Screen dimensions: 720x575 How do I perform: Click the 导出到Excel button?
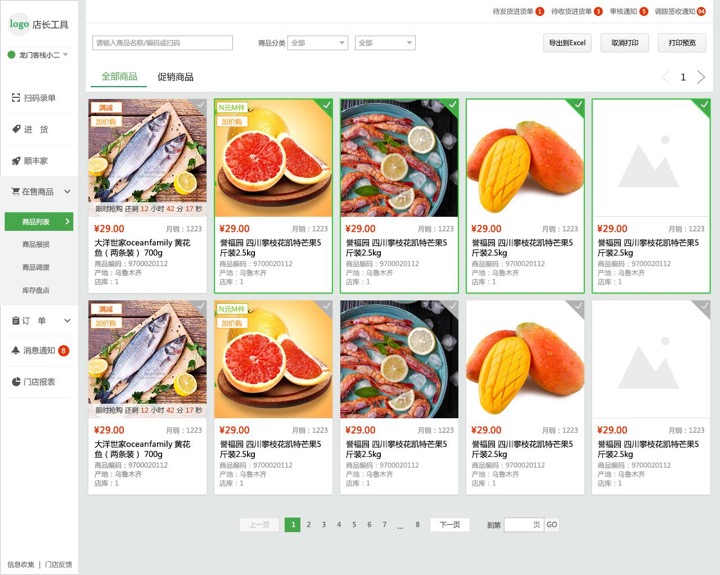[567, 43]
